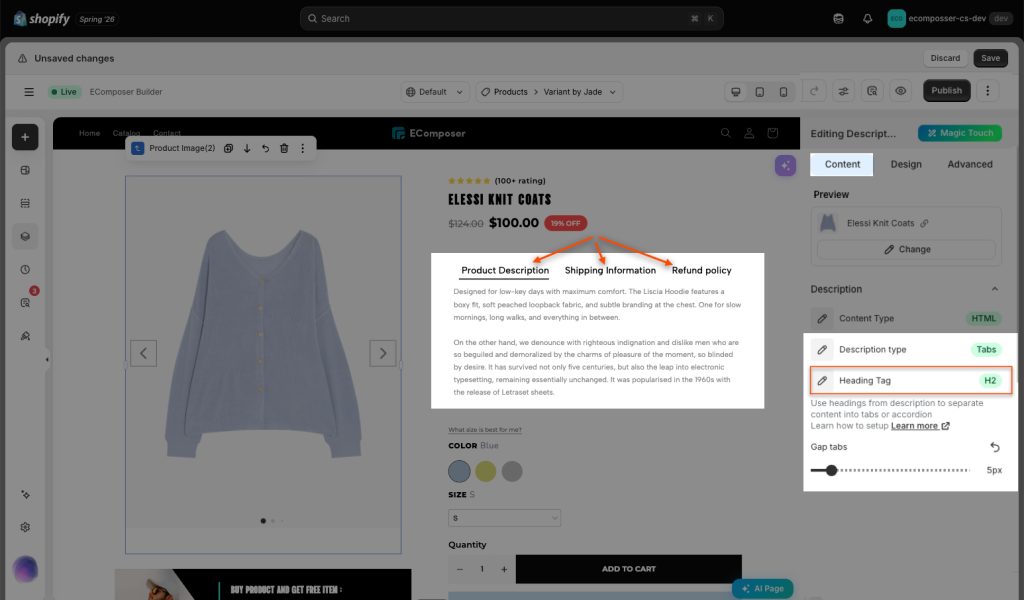Collapse the Description section
The width and height of the screenshot is (1024, 600).
tap(995, 289)
